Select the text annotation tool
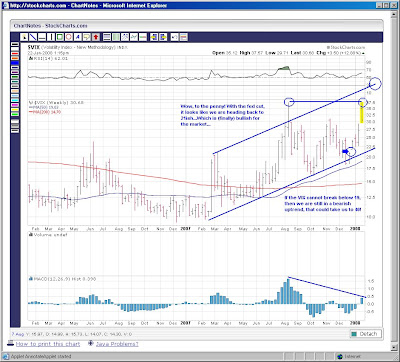The height and width of the screenshot is (362, 400). [x=78, y=37]
